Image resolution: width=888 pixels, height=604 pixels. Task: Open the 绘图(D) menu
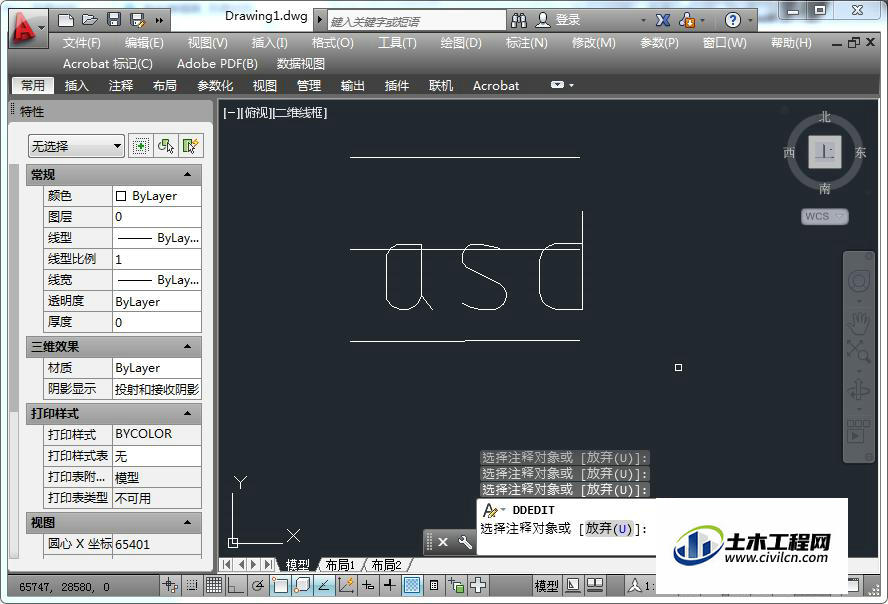(x=461, y=42)
